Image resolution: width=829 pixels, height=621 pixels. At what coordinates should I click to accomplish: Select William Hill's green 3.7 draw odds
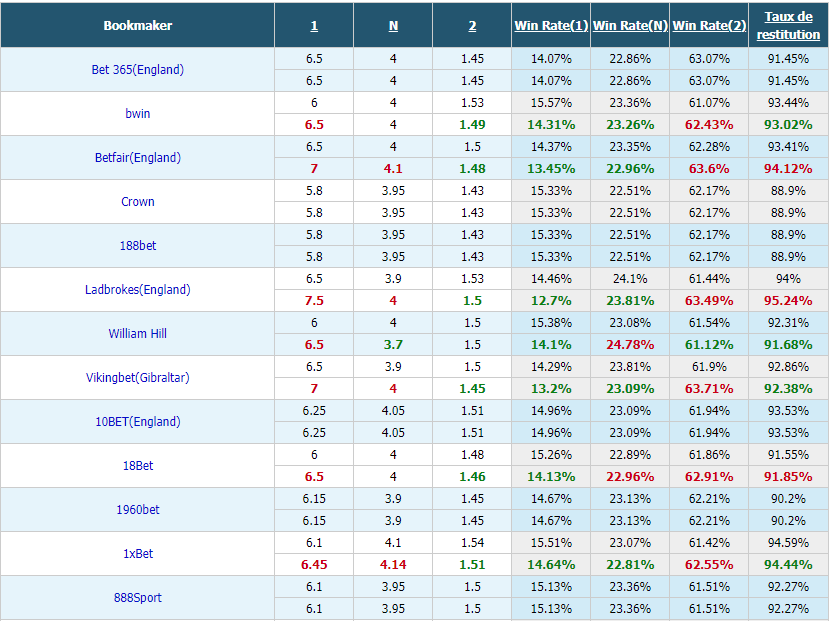[393, 345]
